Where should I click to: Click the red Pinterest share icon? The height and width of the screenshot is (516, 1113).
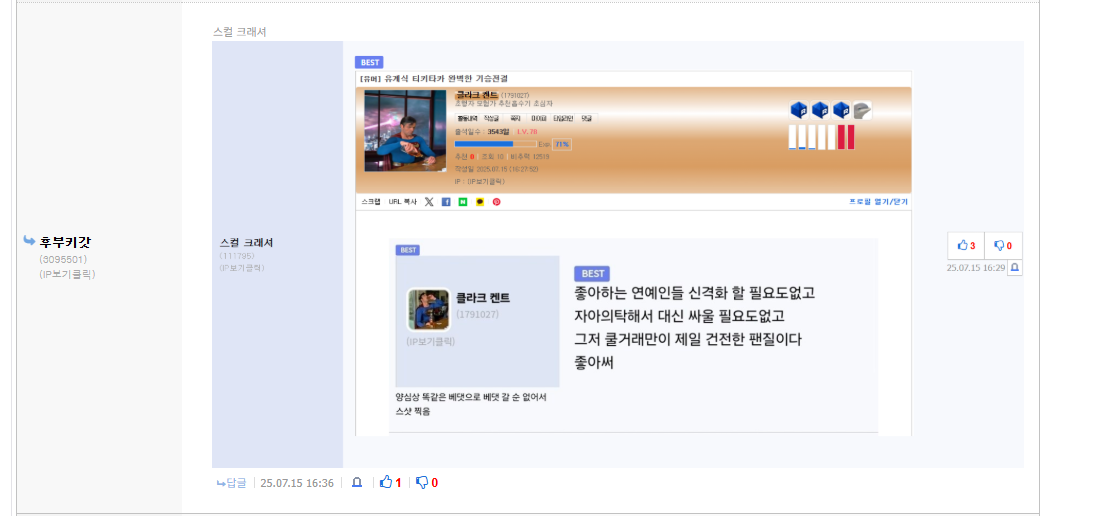point(497,202)
